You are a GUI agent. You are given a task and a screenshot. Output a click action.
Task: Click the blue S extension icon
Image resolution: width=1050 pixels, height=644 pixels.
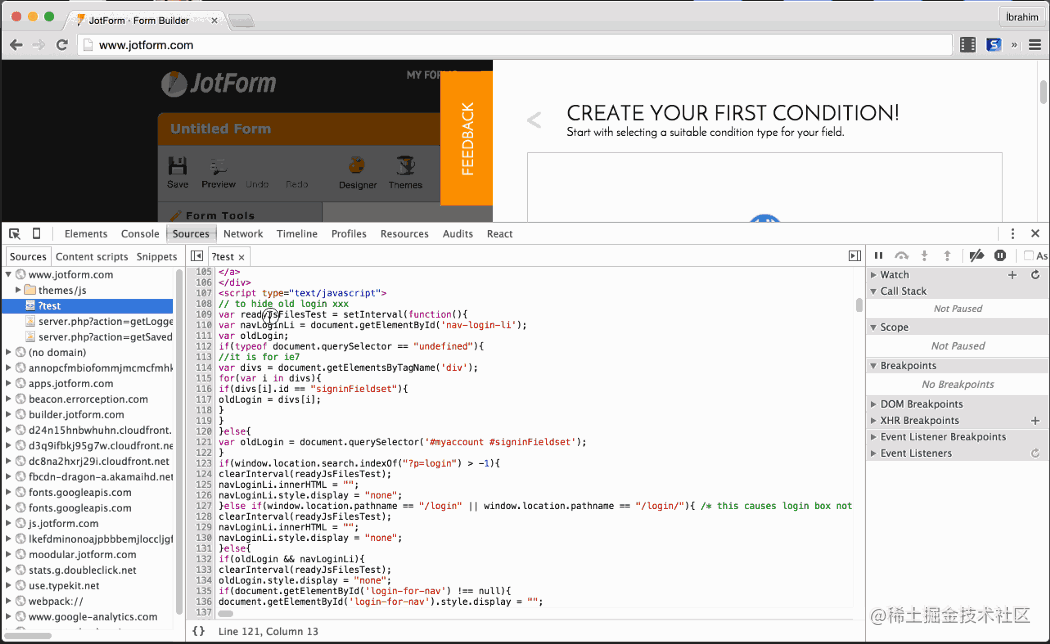click(x=994, y=45)
